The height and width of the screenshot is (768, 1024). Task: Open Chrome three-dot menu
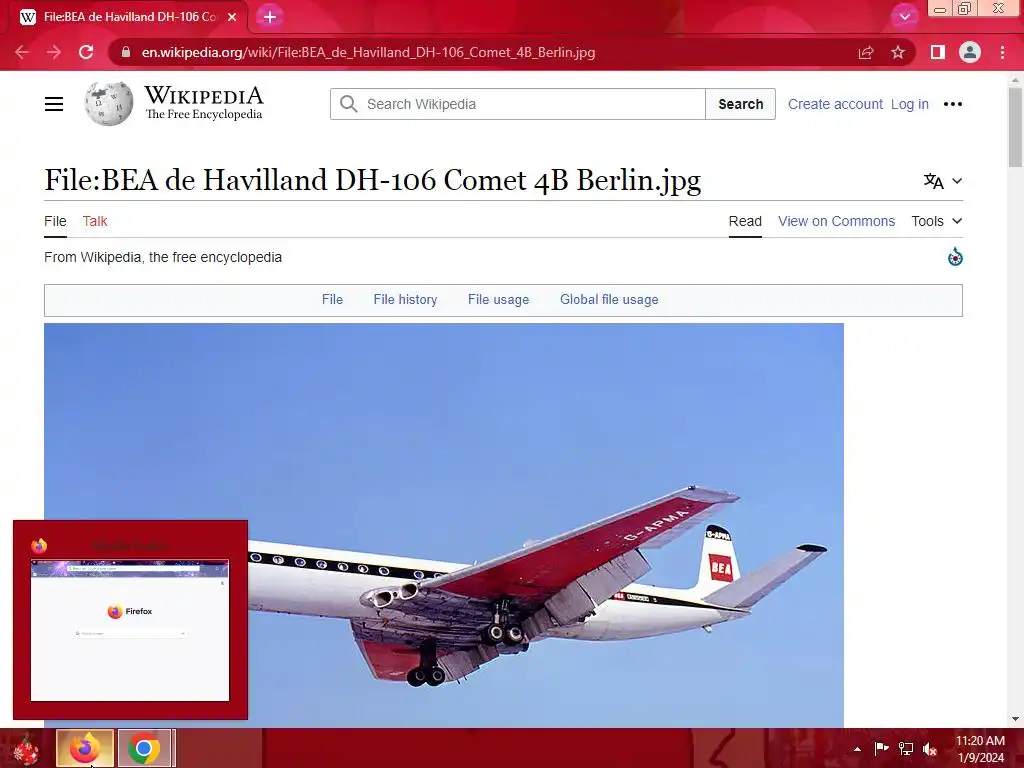pos(1002,52)
